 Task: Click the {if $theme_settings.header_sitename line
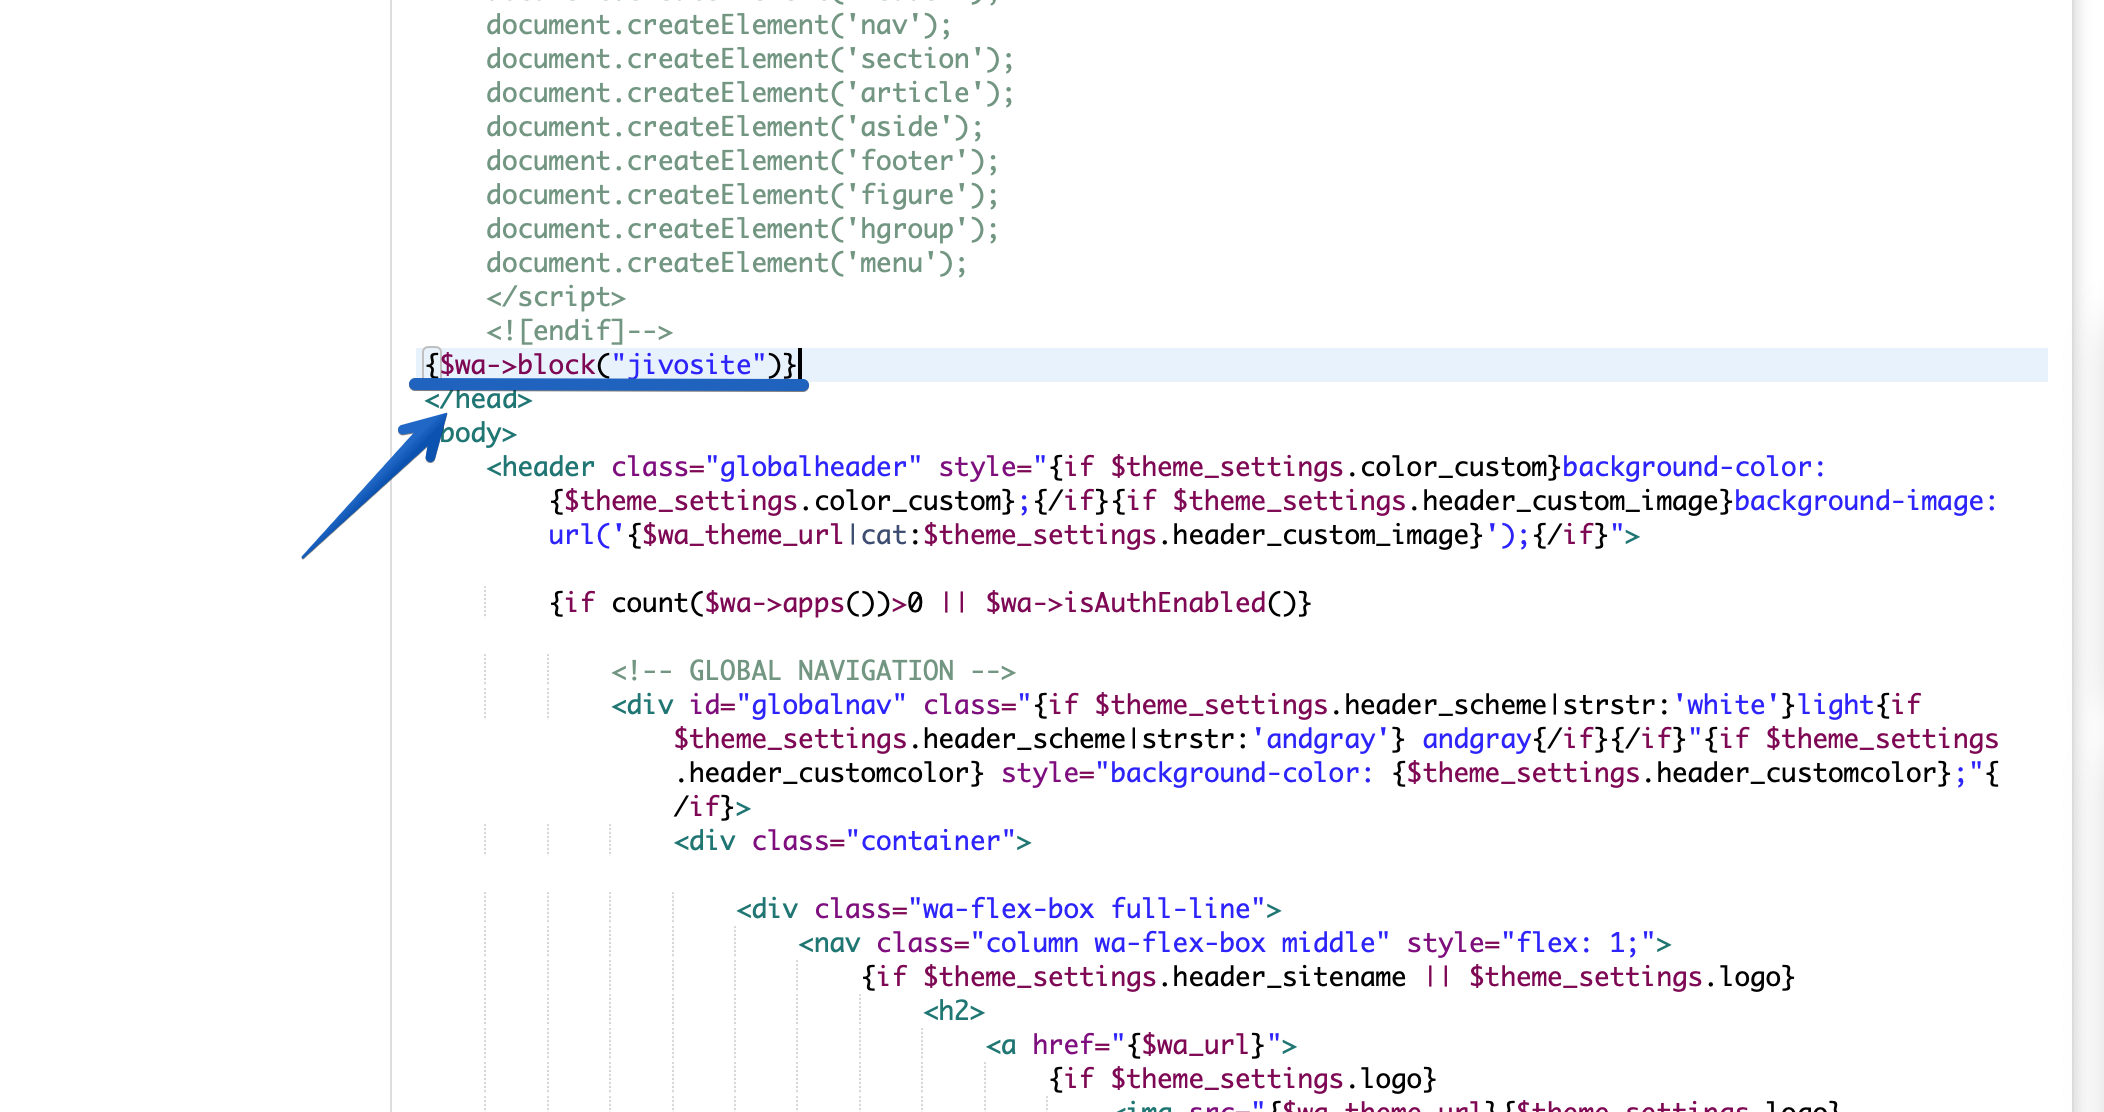tap(1328, 977)
